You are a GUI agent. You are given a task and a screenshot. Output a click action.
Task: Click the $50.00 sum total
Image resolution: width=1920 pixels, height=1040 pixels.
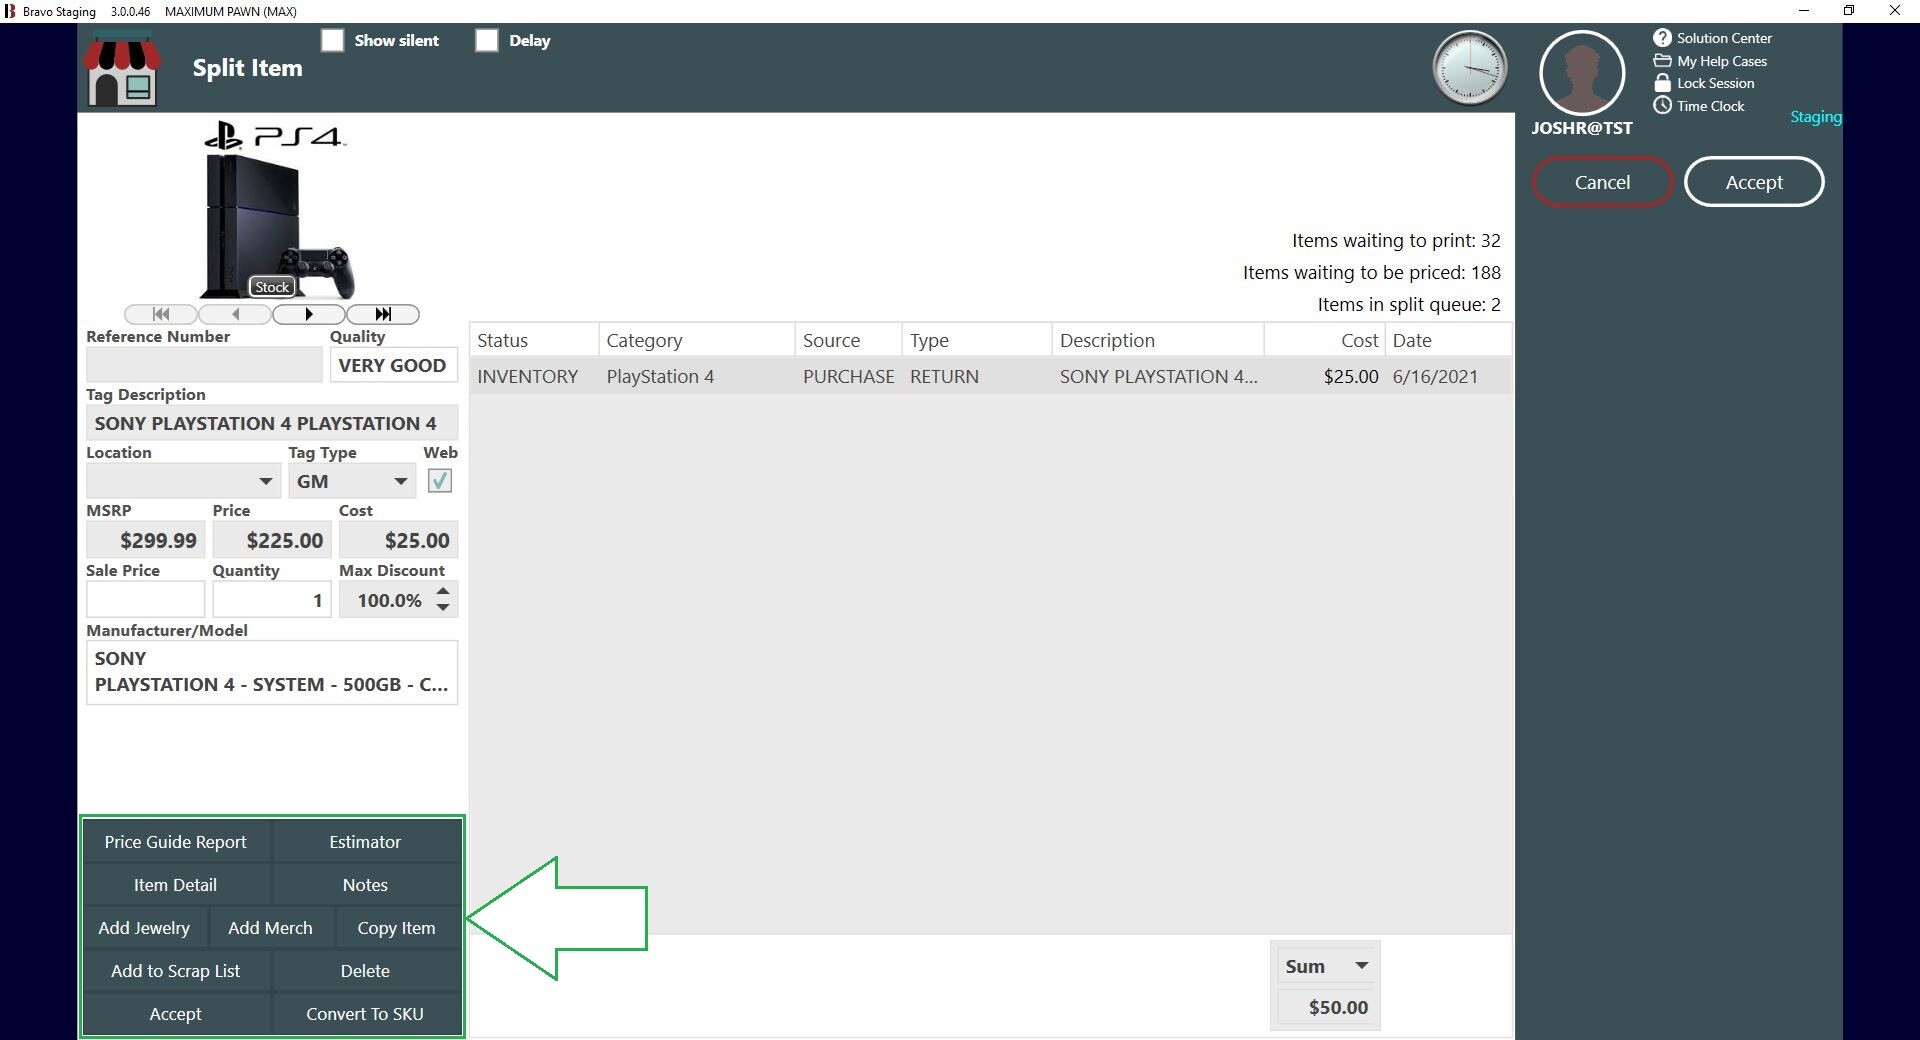click(1325, 1007)
